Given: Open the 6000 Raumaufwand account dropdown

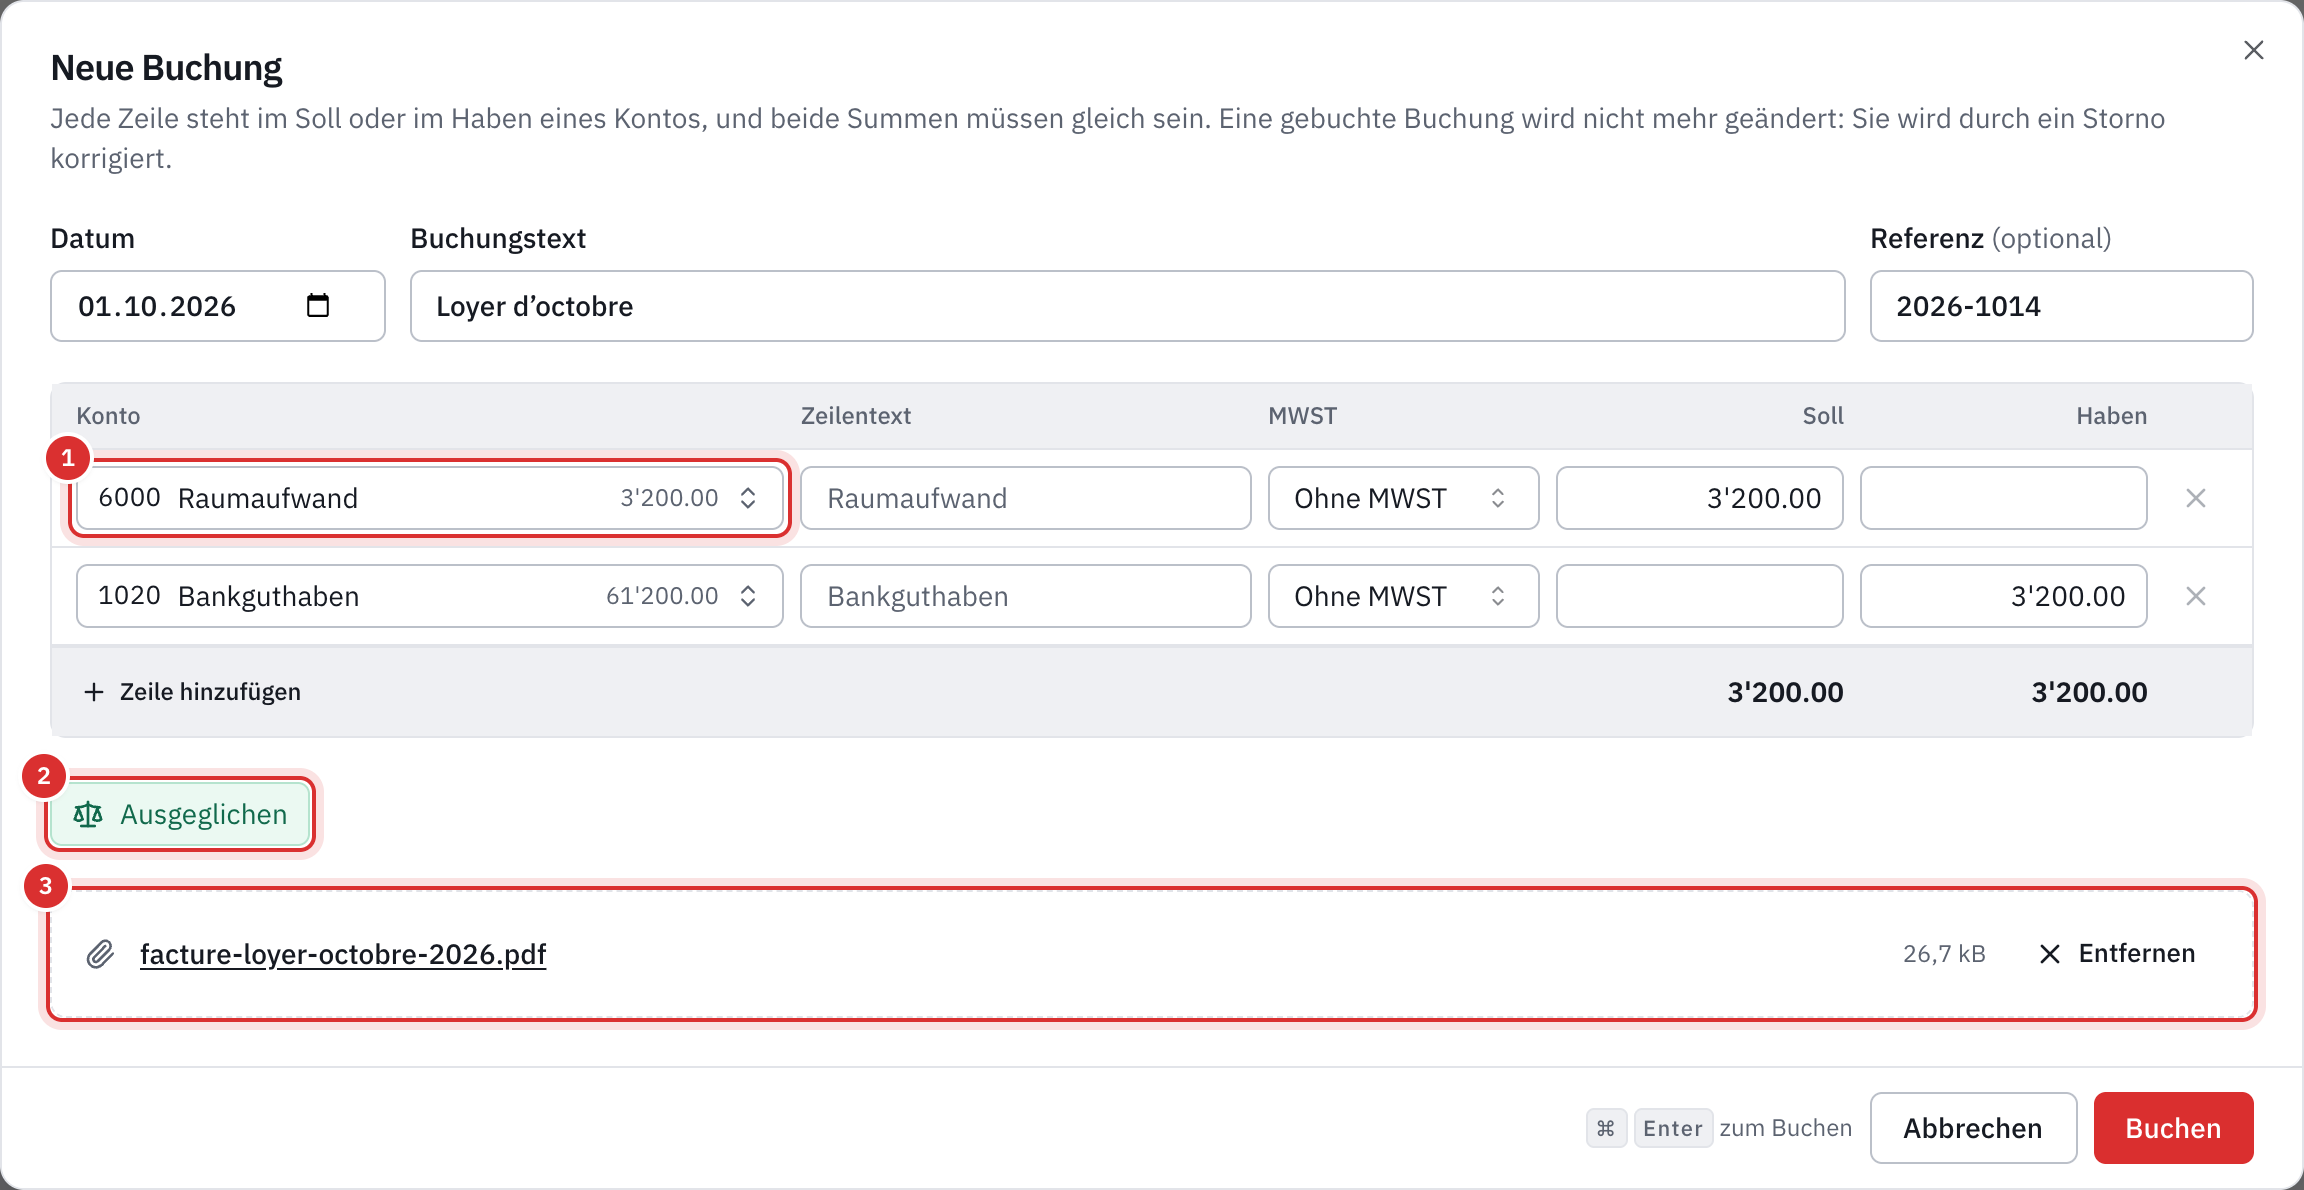Looking at the screenshot, I should [x=430, y=498].
